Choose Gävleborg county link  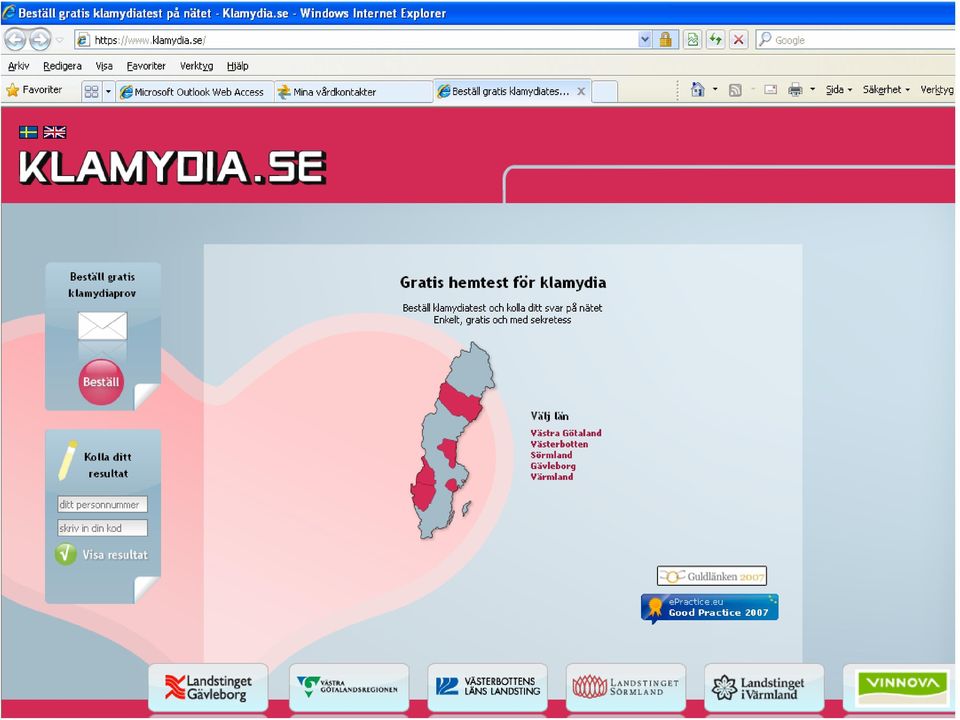[553, 466]
